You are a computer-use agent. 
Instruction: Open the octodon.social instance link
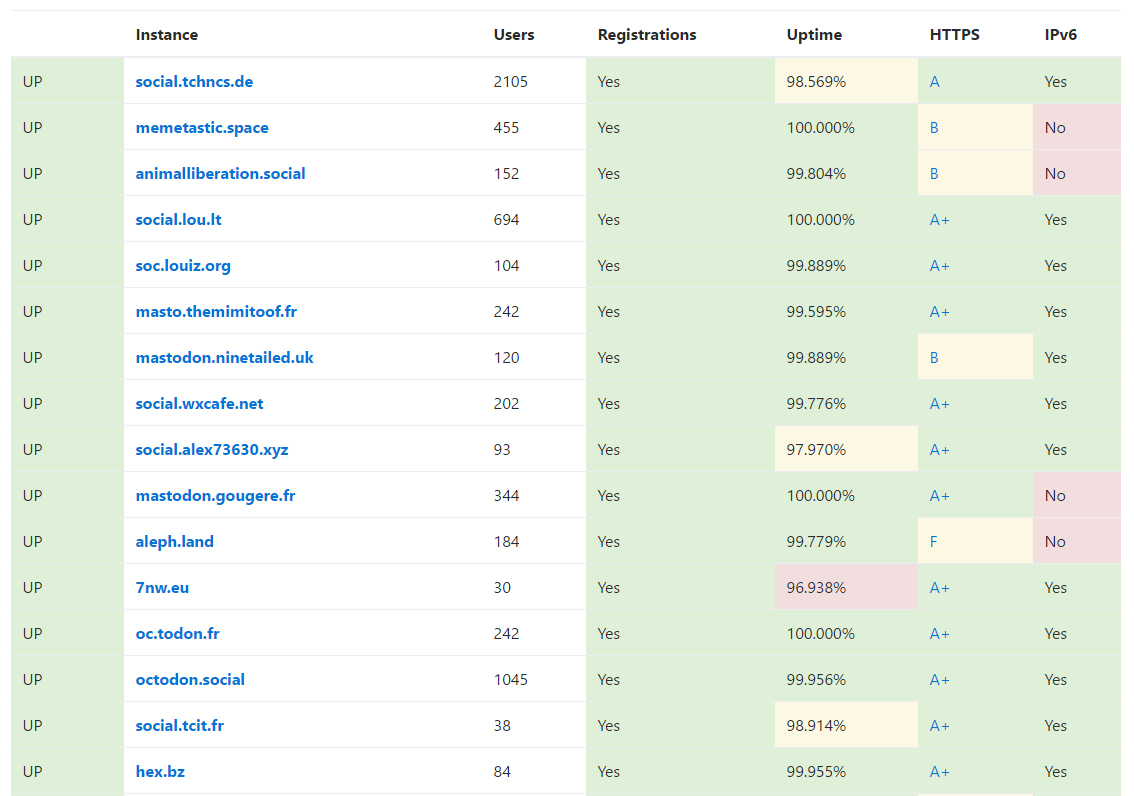point(190,679)
